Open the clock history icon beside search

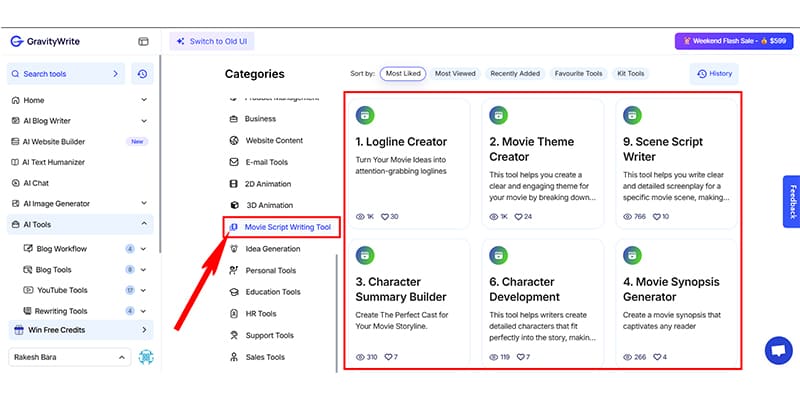pyautogui.click(x=143, y=74)
